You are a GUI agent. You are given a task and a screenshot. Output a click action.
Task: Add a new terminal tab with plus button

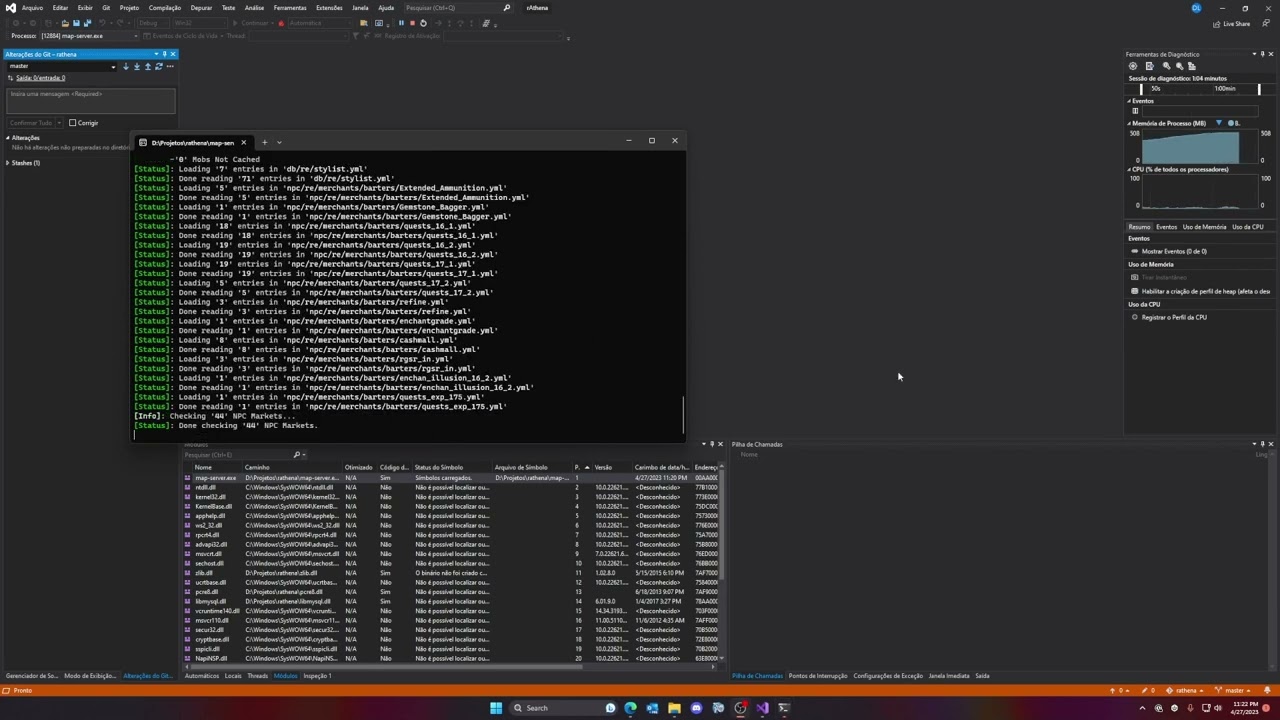point(264,142)
